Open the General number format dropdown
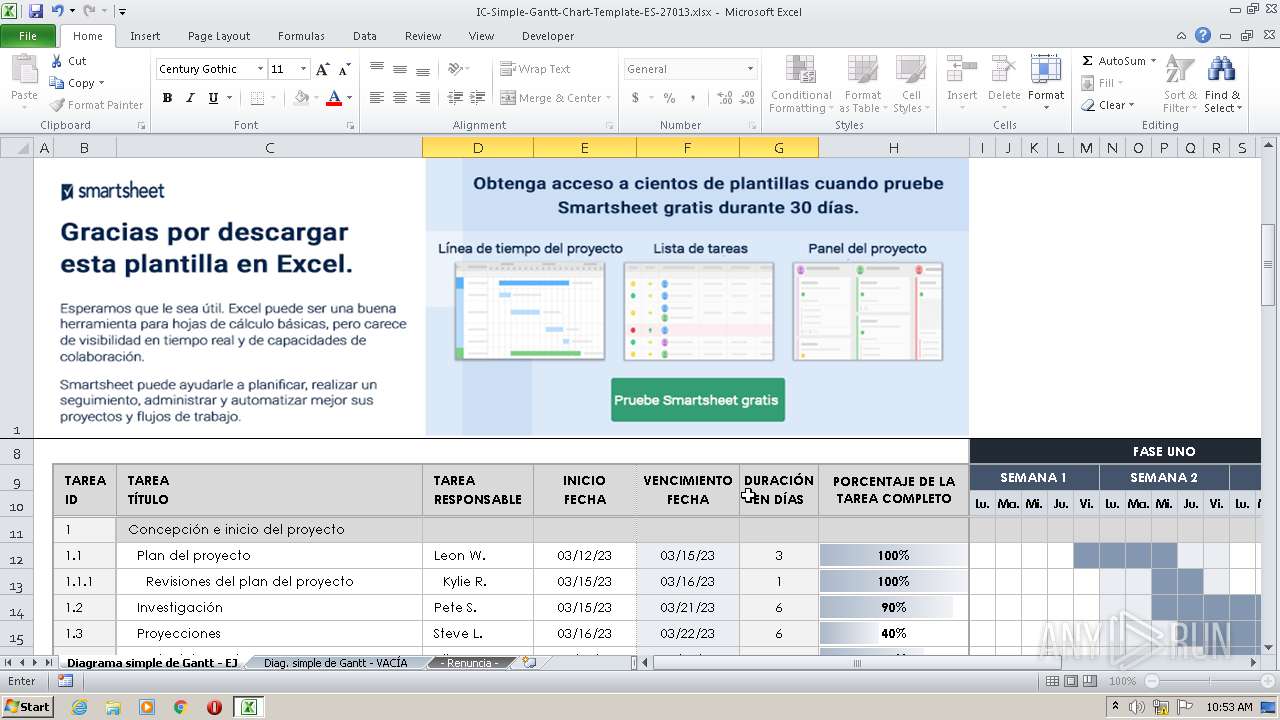The image size is (1280, 720). (750, 69)
